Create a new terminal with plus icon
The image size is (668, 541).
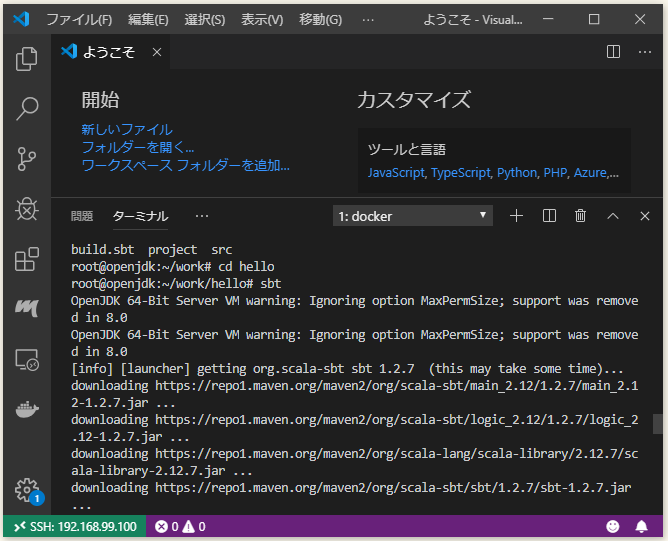coord(516,216)
